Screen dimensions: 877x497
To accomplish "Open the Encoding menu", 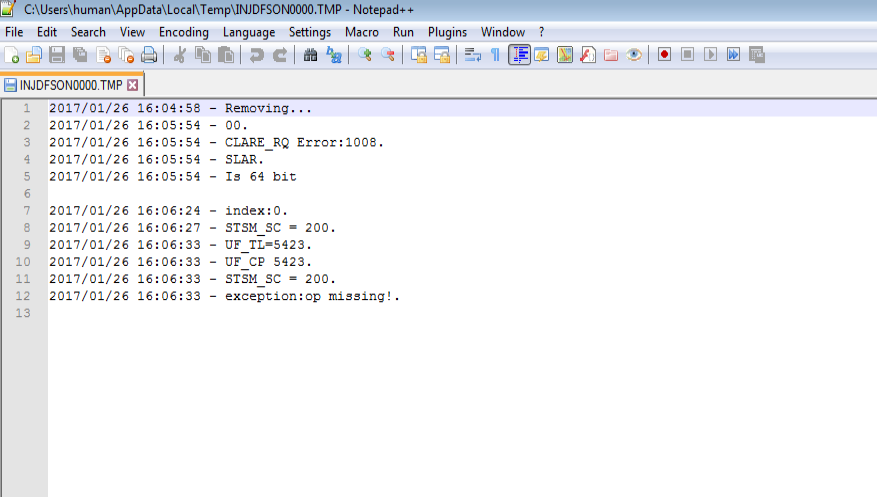I will point(184,32).
